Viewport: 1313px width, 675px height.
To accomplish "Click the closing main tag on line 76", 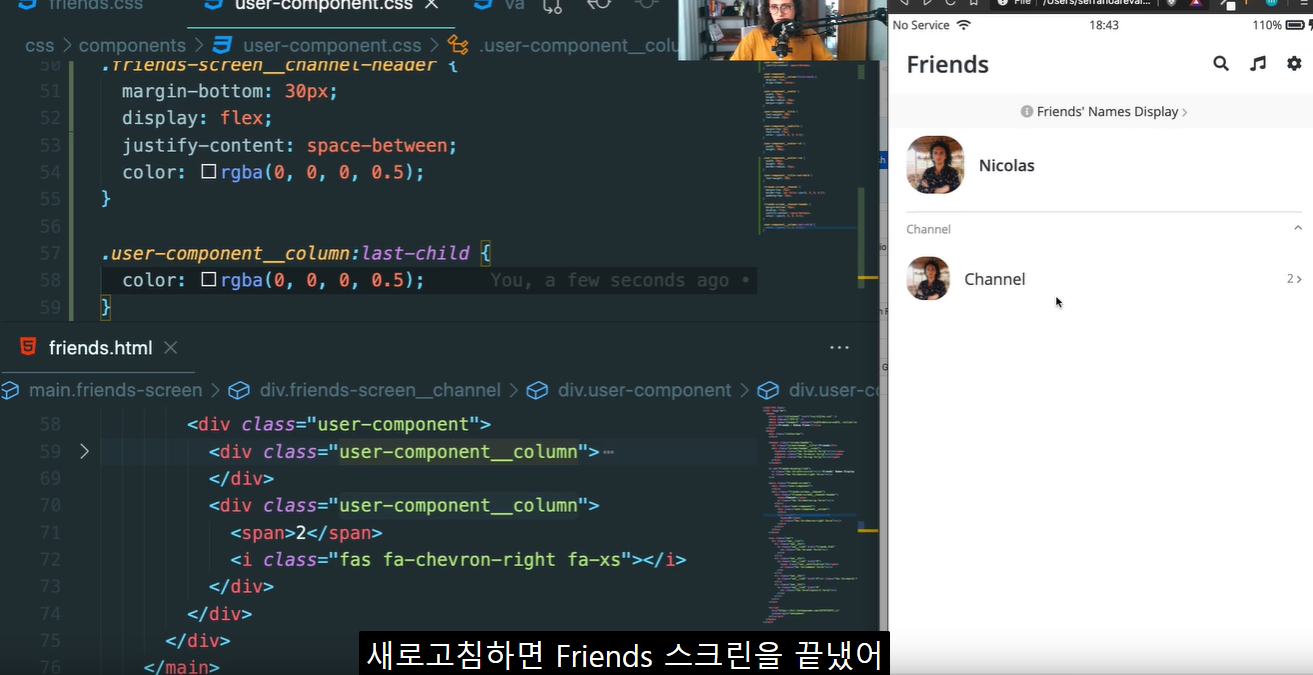I will 182,667.
